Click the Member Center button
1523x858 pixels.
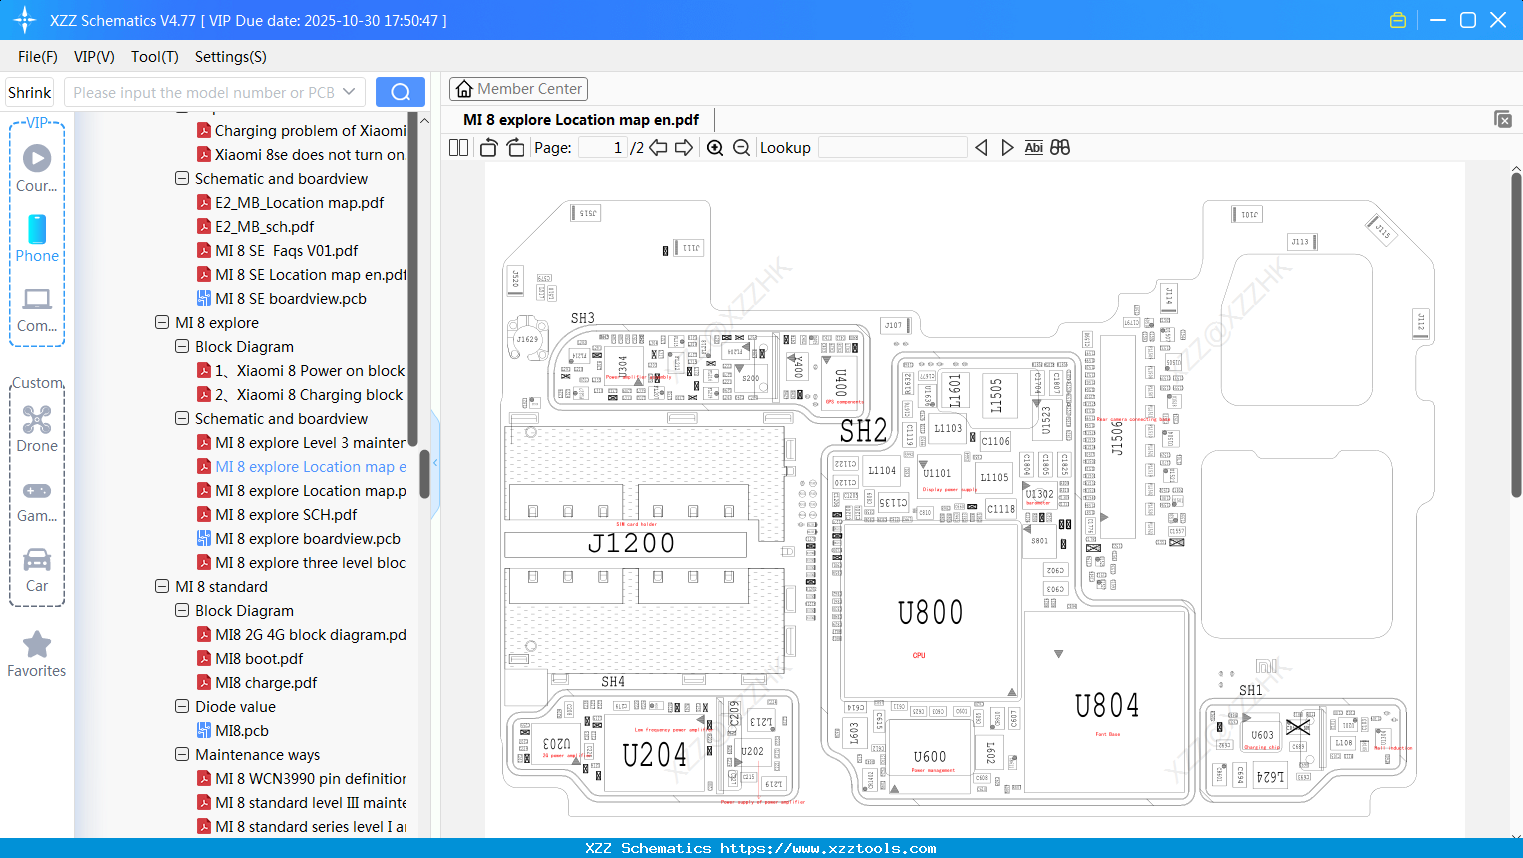pos(518,88)
